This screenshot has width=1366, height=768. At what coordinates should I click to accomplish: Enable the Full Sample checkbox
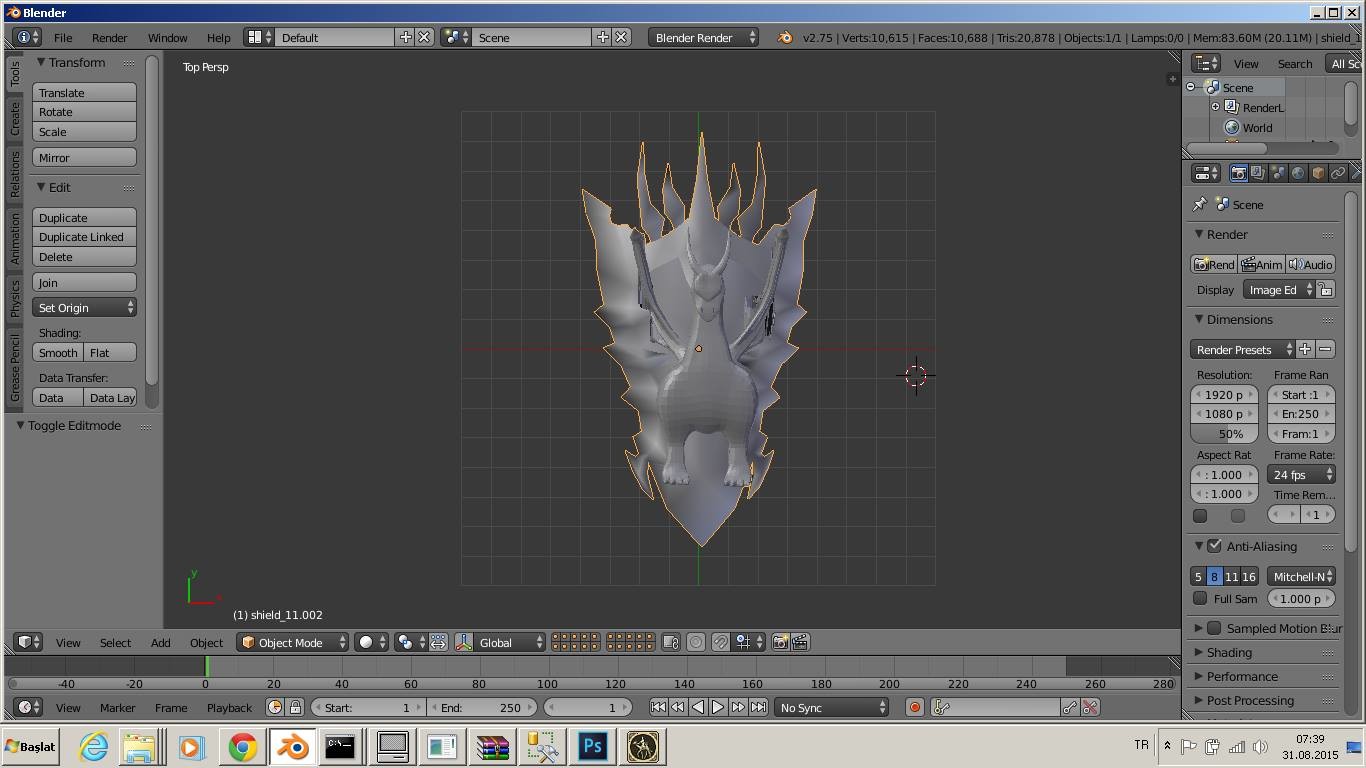[1200, 598]
